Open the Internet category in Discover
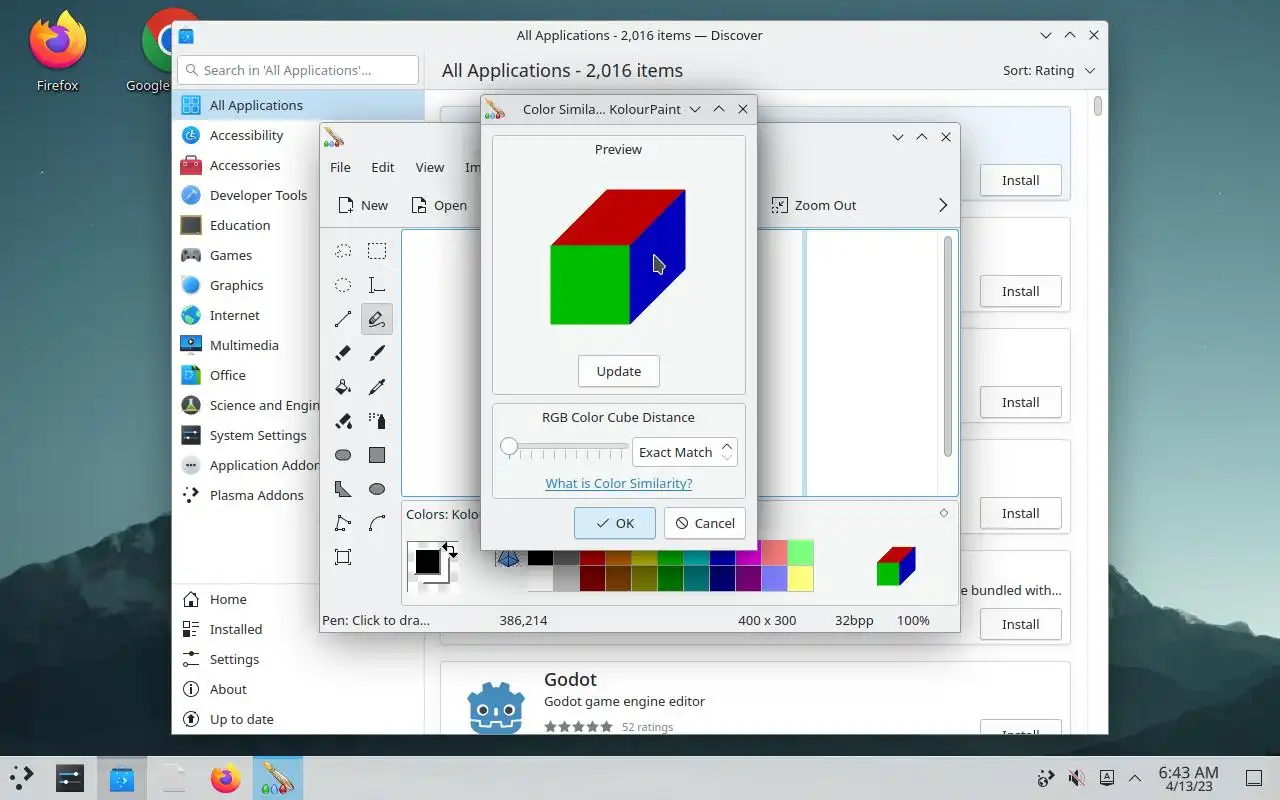 pyautogui.click(x=246, y=315)
